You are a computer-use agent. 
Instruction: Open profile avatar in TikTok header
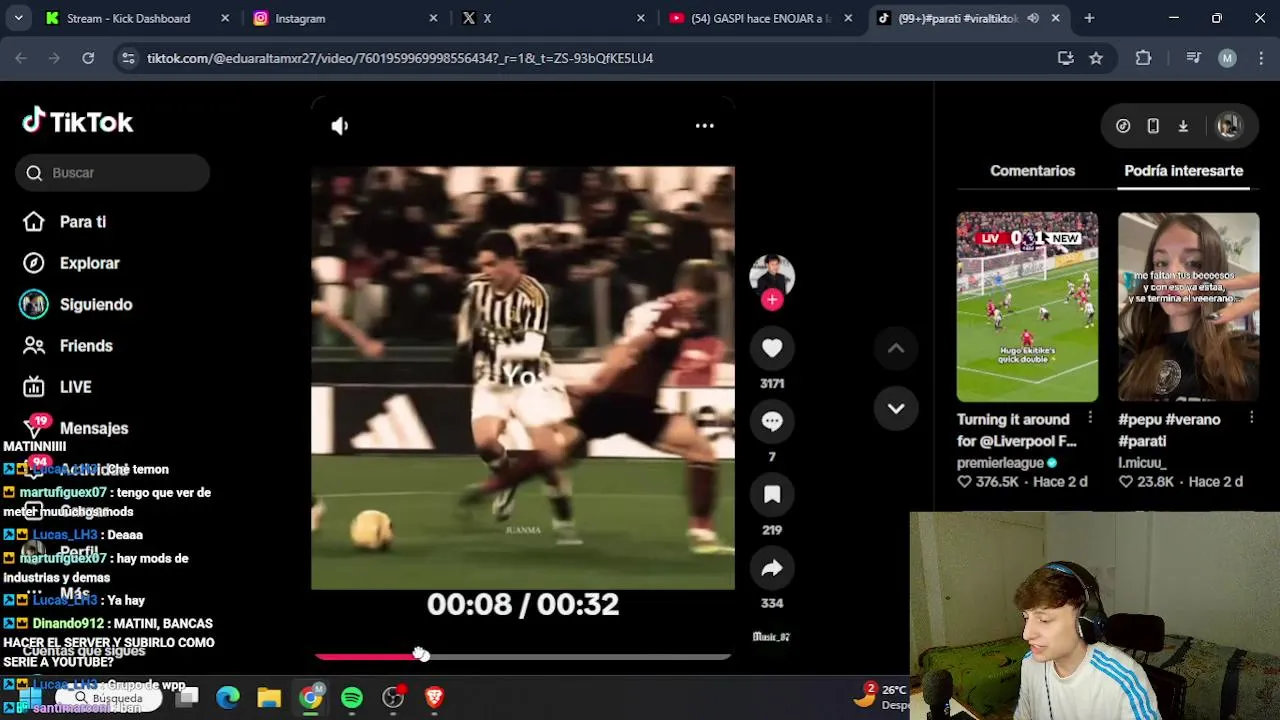[x=1228, y=126]
